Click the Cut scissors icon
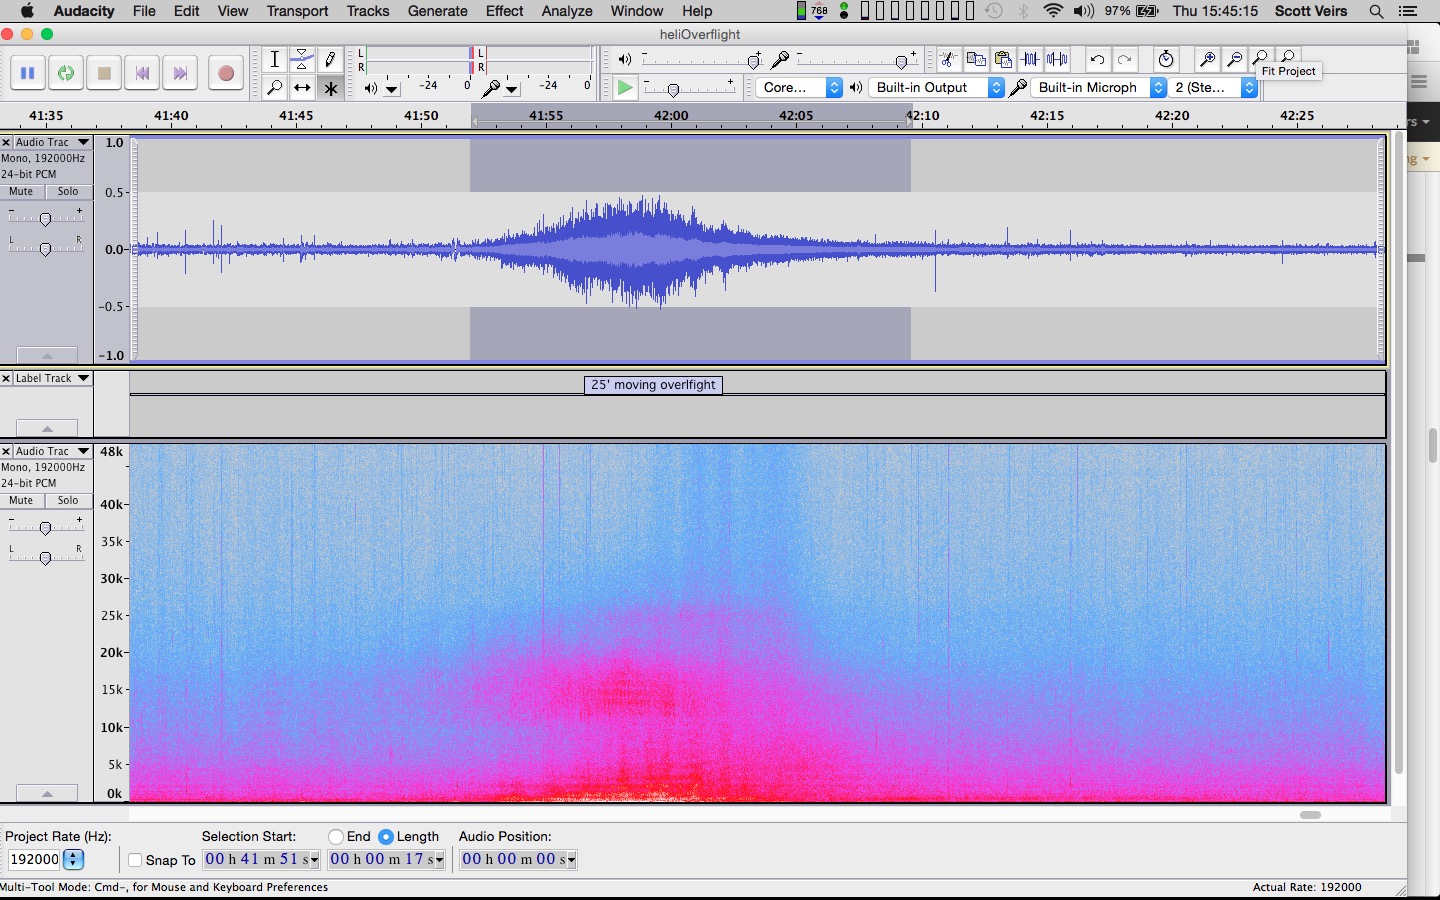Screen dimensions: 1440x900 [x=948, y=60]
